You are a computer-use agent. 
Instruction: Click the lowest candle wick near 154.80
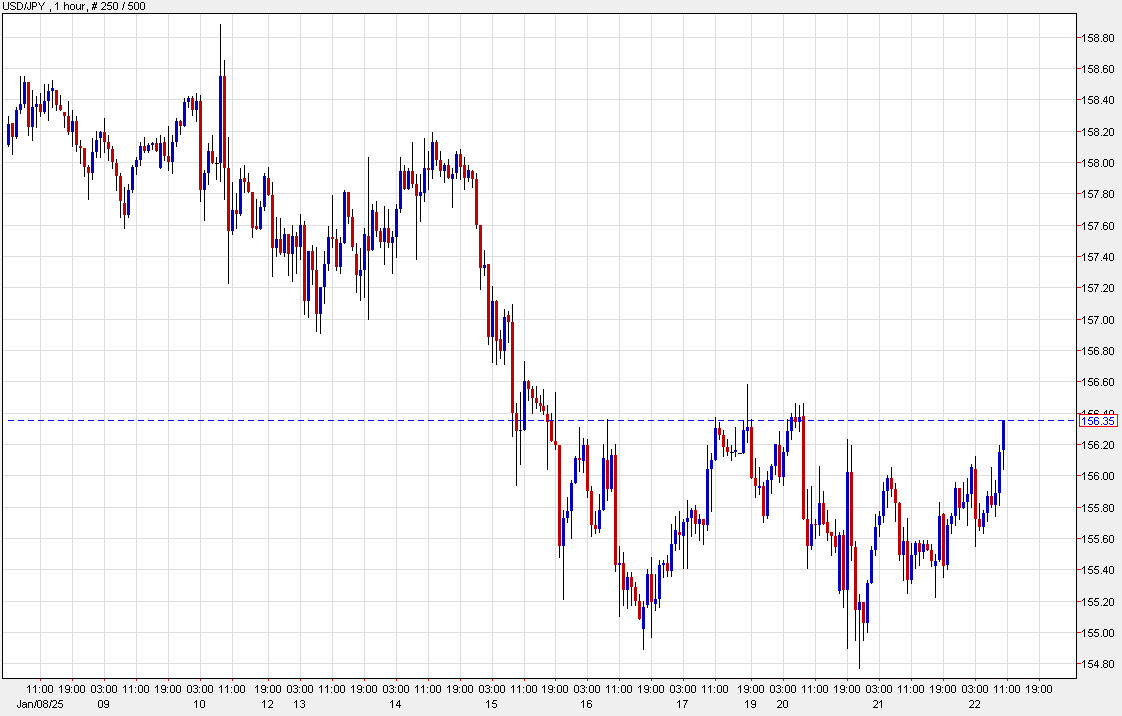click(x=858, y=658)
